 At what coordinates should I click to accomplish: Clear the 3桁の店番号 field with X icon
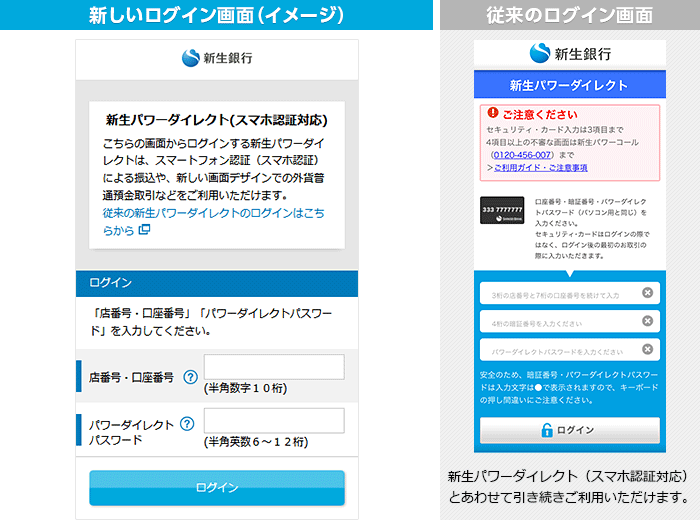click(647, 293)
